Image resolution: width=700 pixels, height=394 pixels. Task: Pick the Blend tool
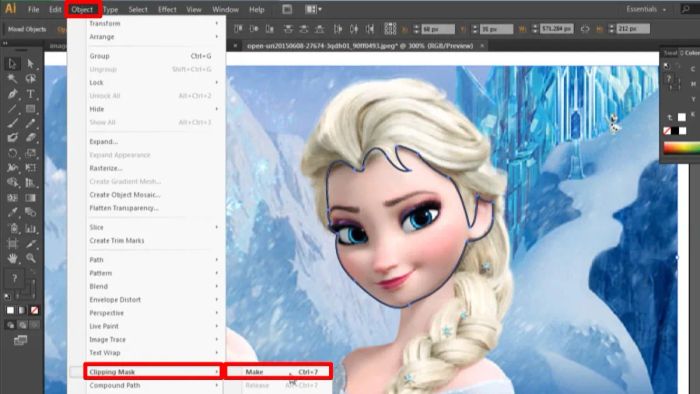[x=30, y=212]
